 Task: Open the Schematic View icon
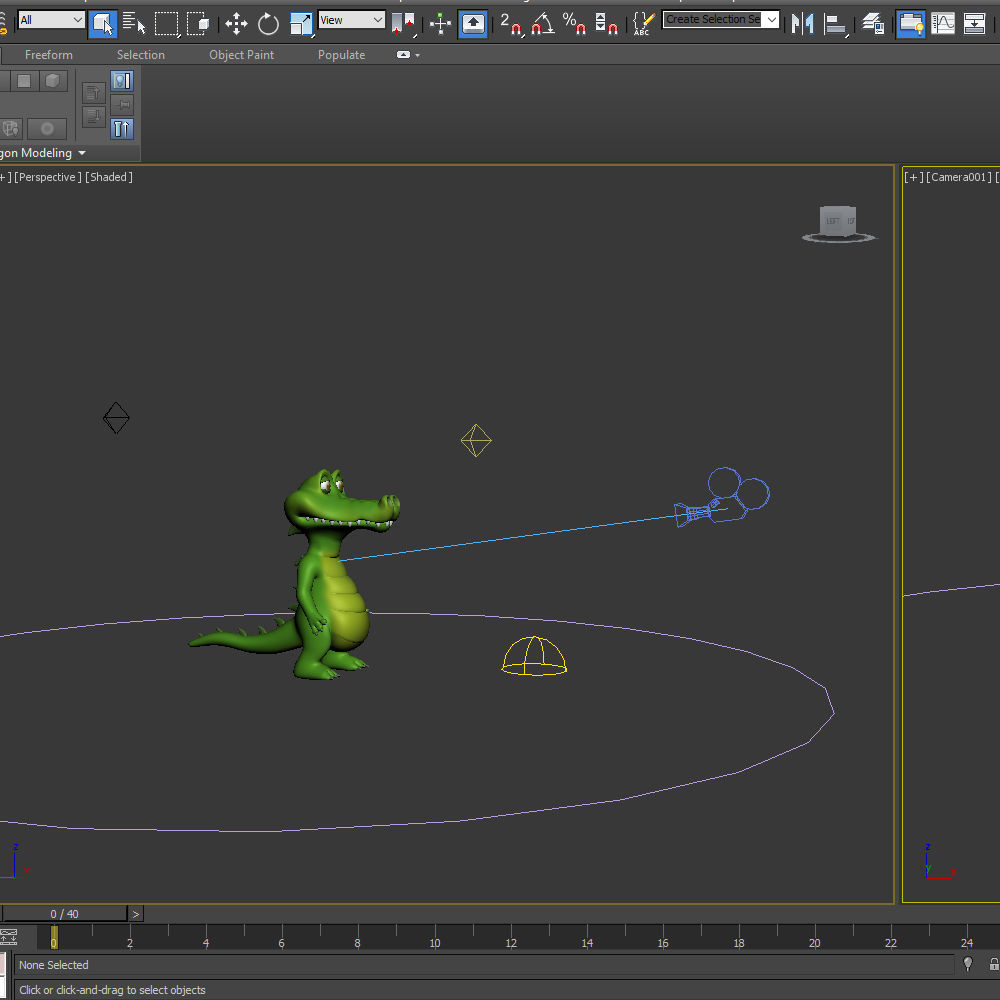(974, 24)
